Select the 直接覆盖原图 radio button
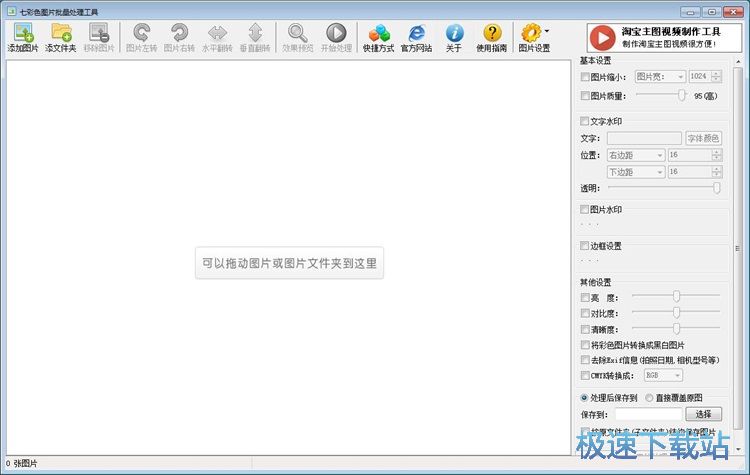 point(649,398)
